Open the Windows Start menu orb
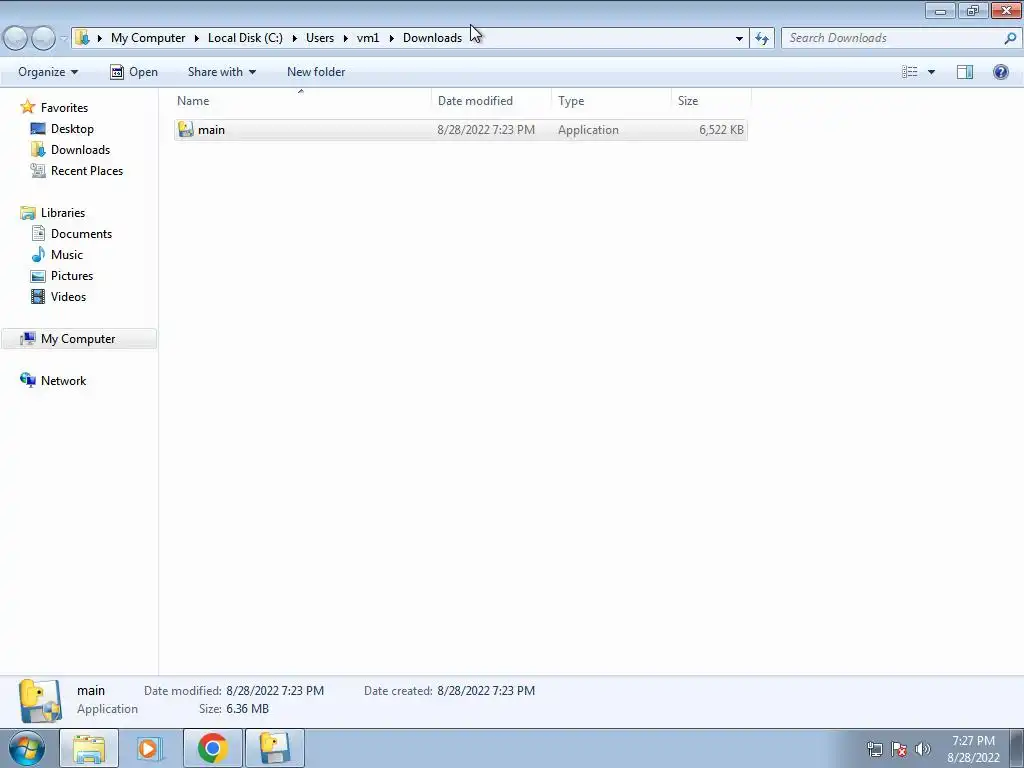The height and width of the screenshot is (768, 1024). pos(27,748)
